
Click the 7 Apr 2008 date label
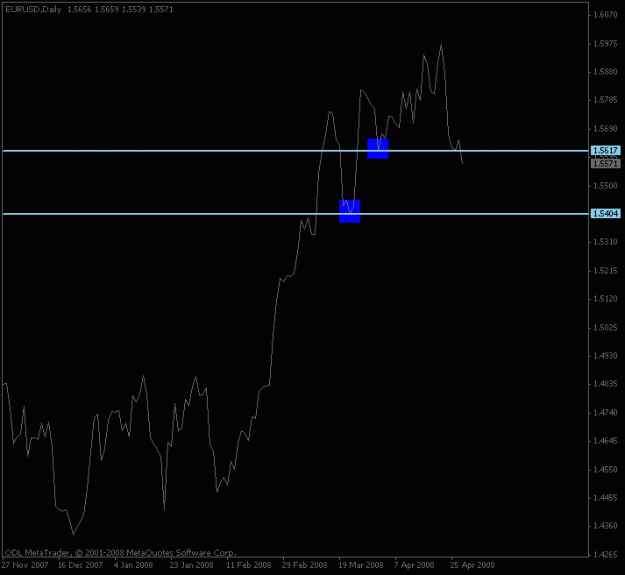click(x=414, y=565)
